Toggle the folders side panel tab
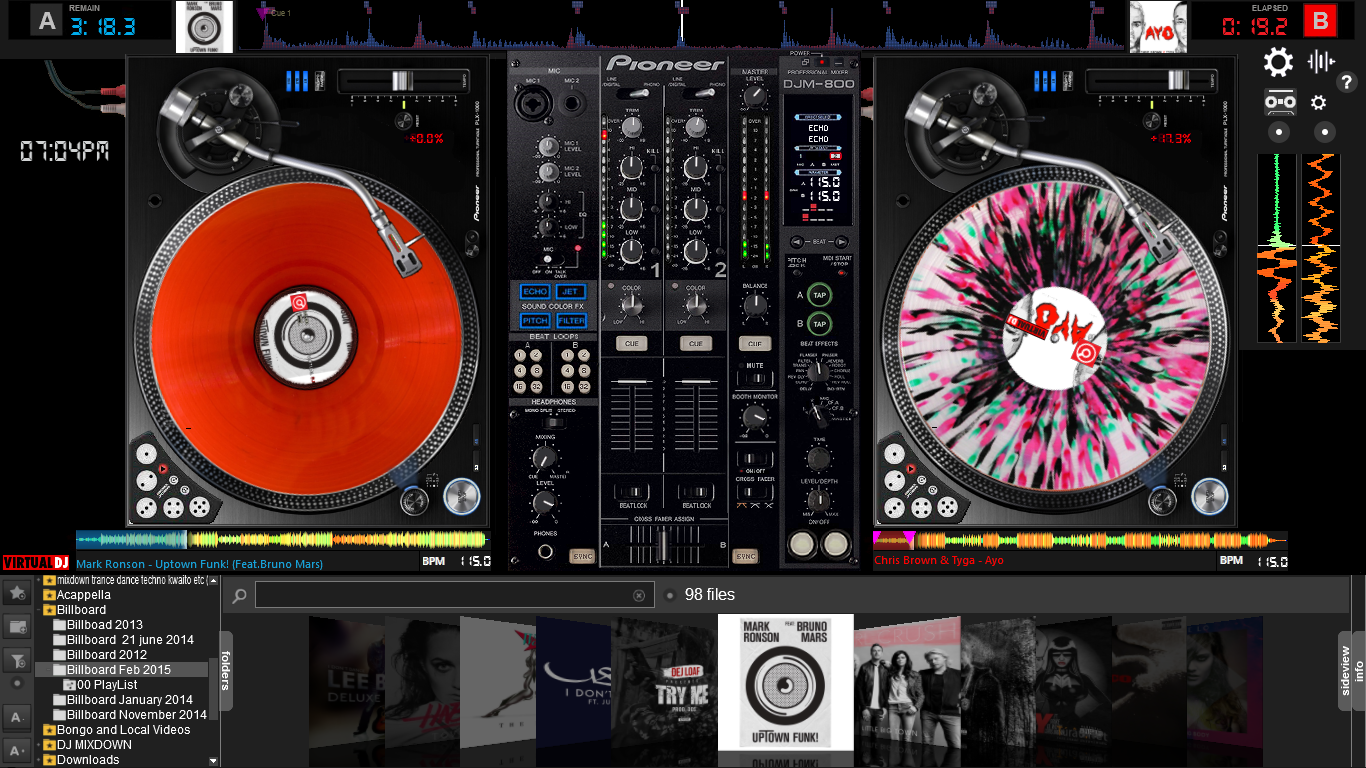 [226, 670]
